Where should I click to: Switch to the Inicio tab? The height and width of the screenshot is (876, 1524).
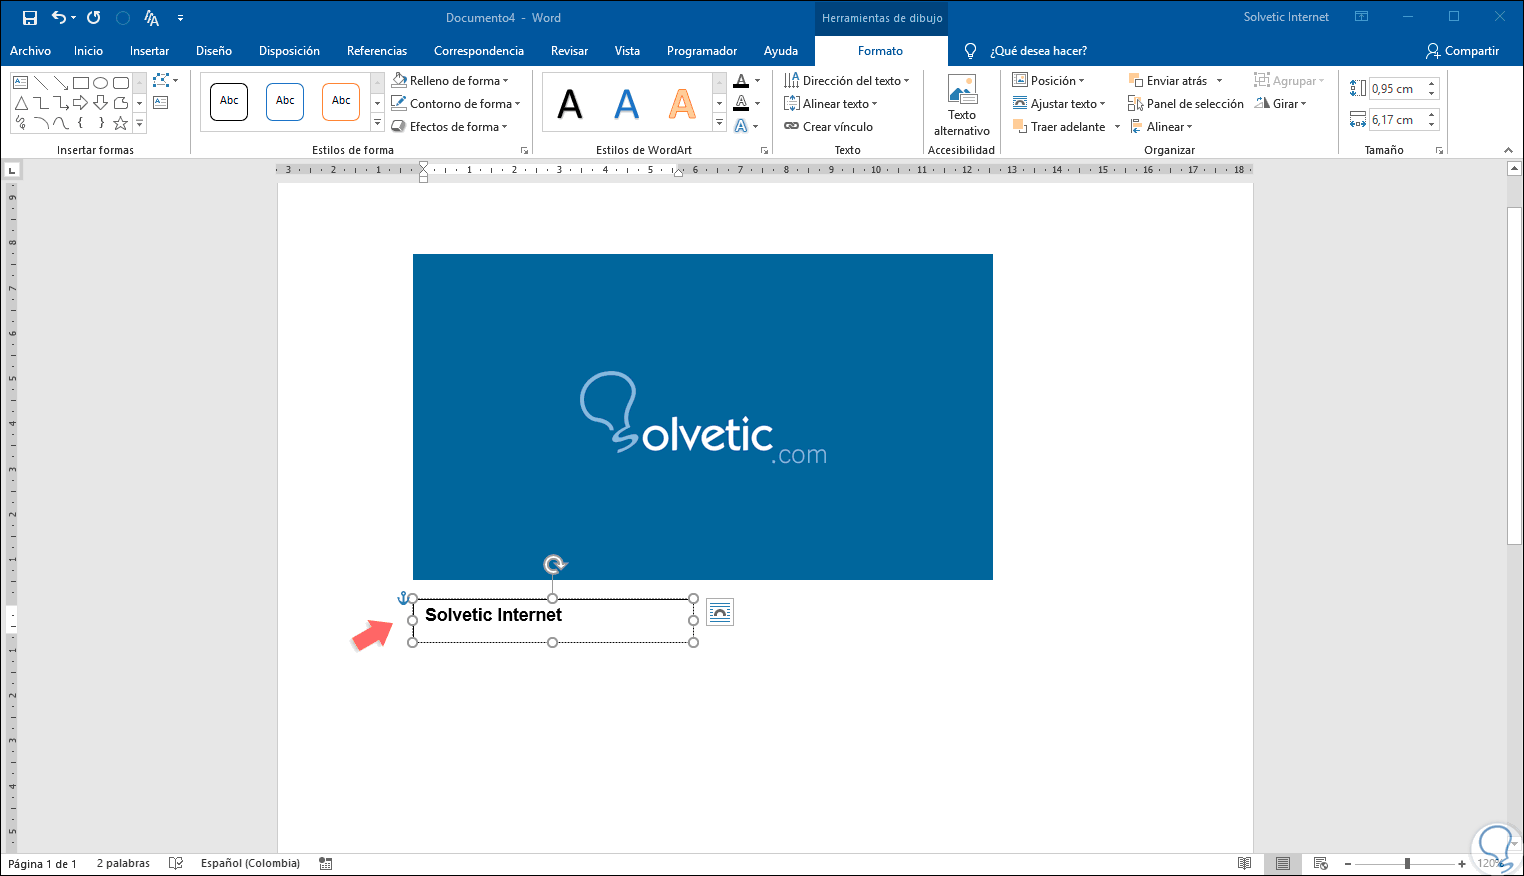click(88, 51)
